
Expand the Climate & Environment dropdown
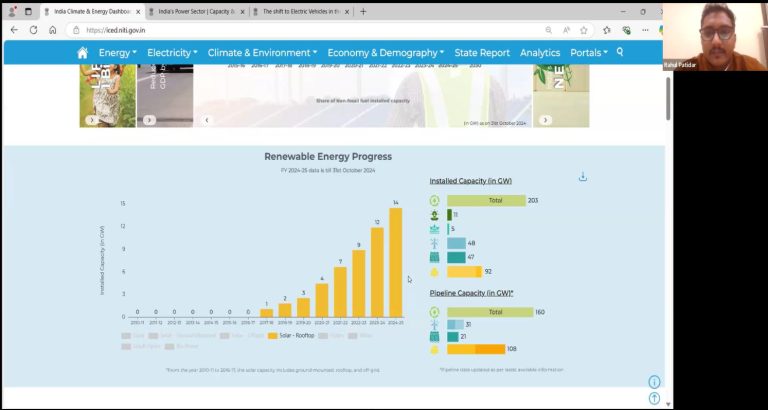tap(262, 53)
